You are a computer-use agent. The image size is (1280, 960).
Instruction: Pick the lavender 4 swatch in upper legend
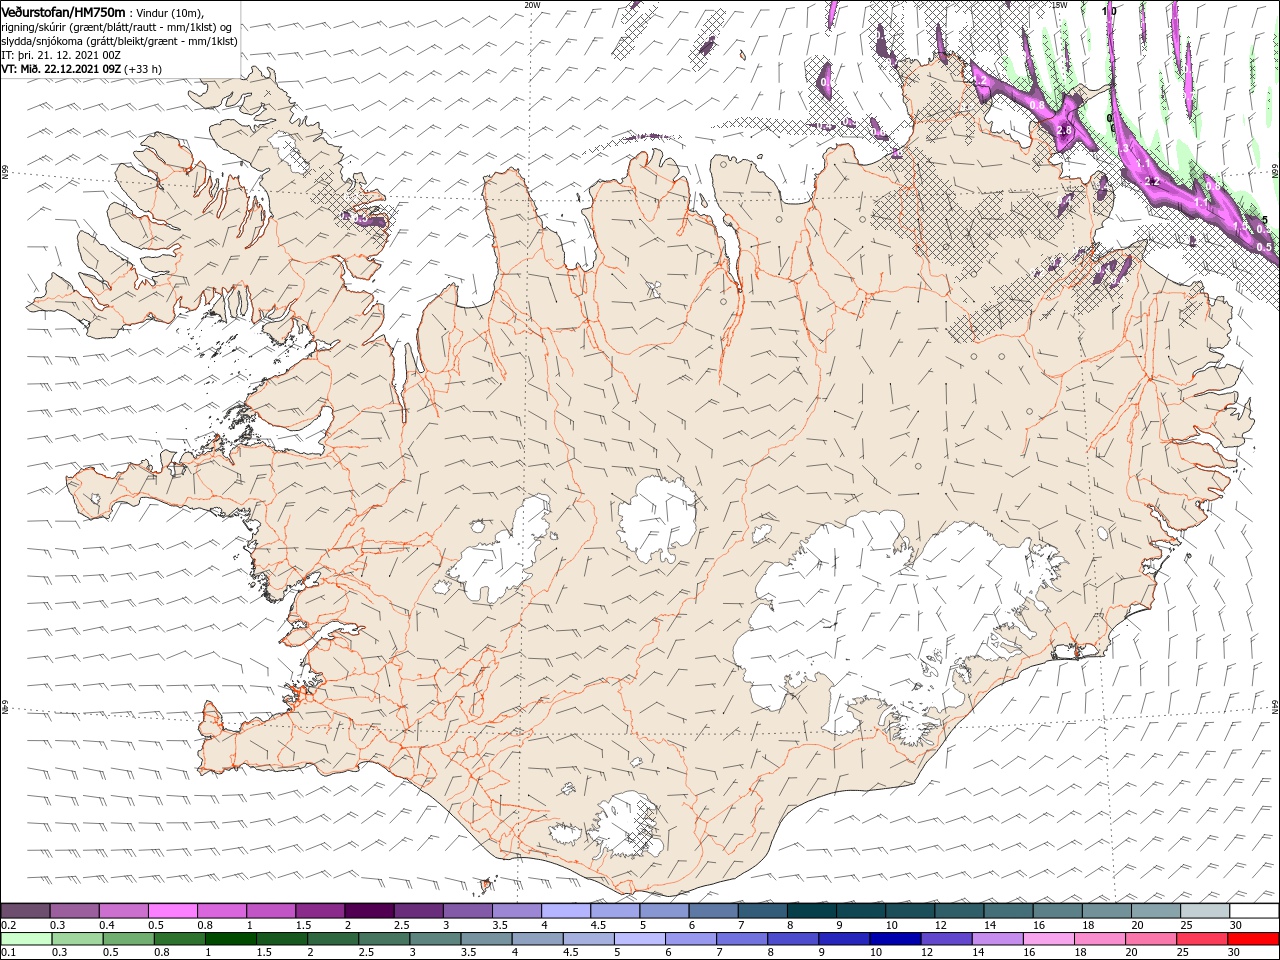566,911
